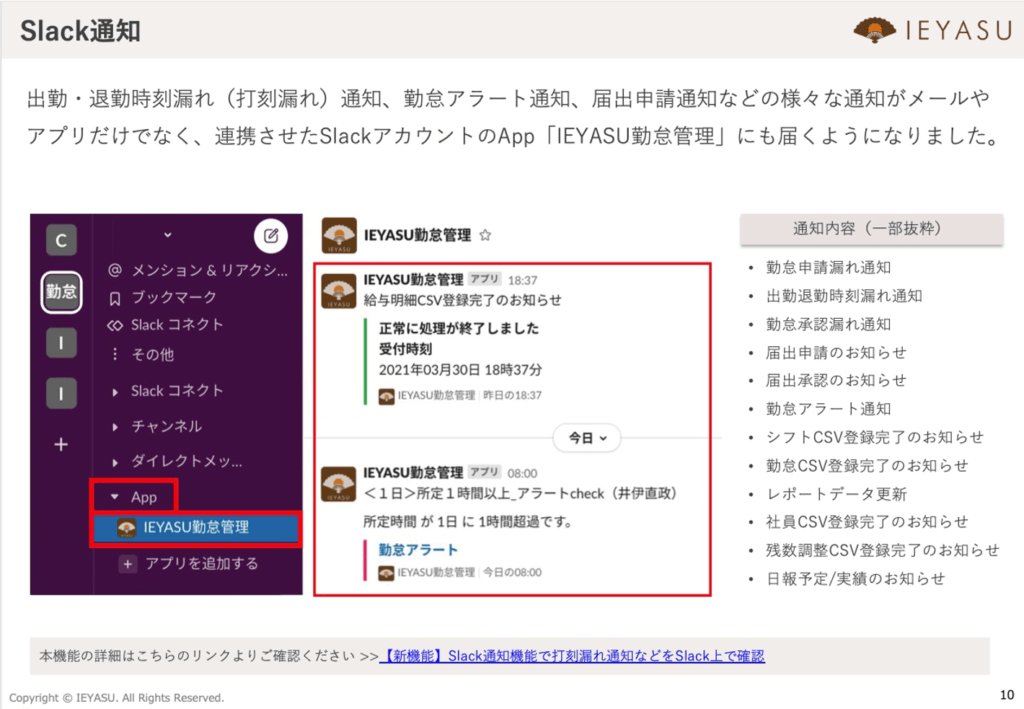Open the 新機能 Slack通知機能 link
Viewport: 1024px width, 709px height.
click(572, 655)
